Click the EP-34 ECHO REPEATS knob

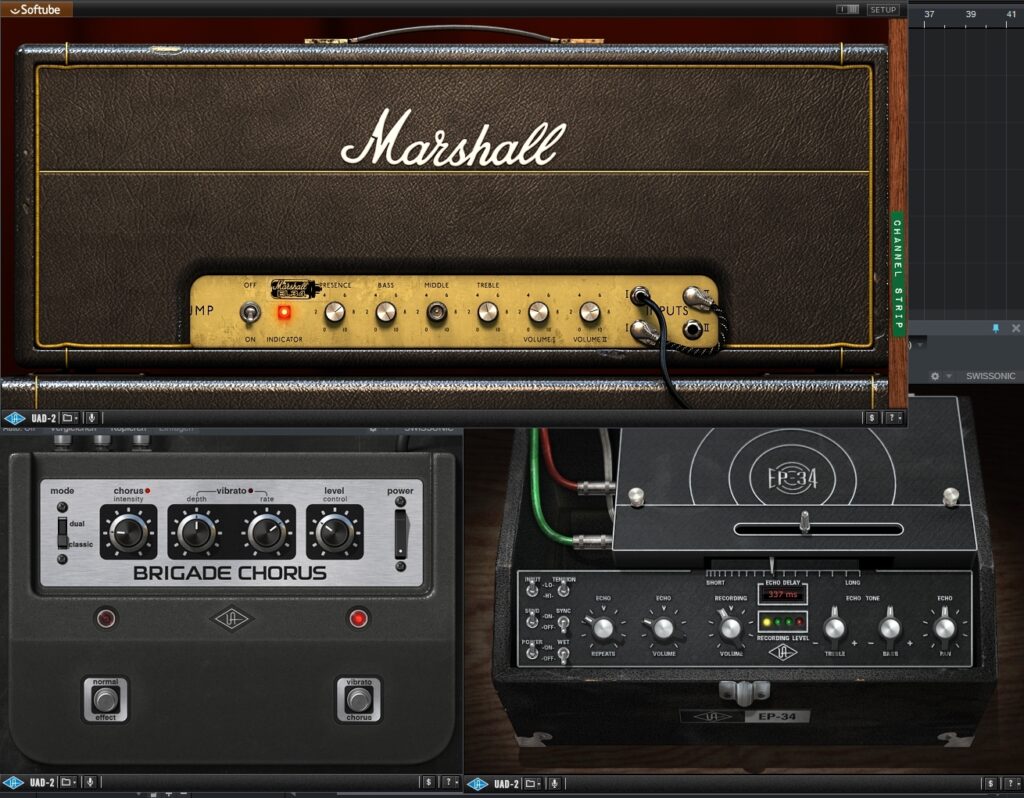coord(602,628)
